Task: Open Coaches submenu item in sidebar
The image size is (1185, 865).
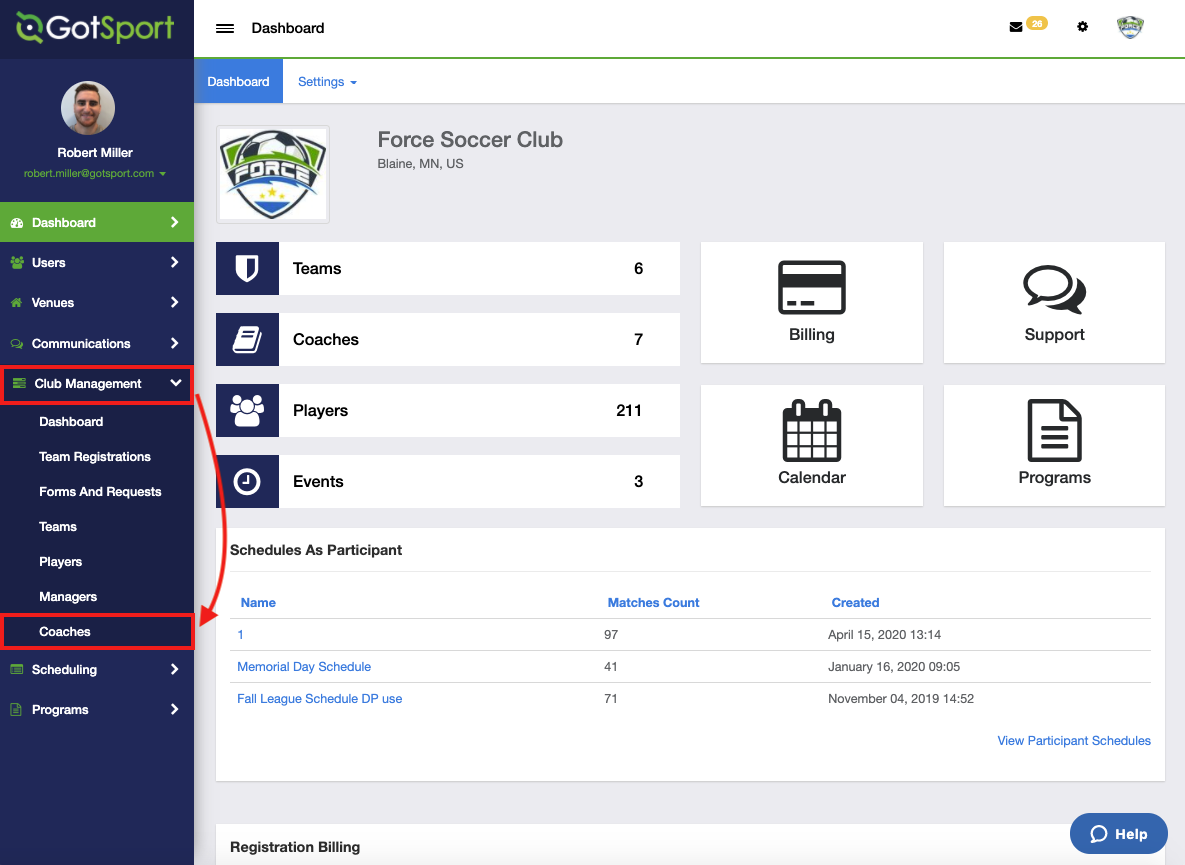Action: coord(64,632)
